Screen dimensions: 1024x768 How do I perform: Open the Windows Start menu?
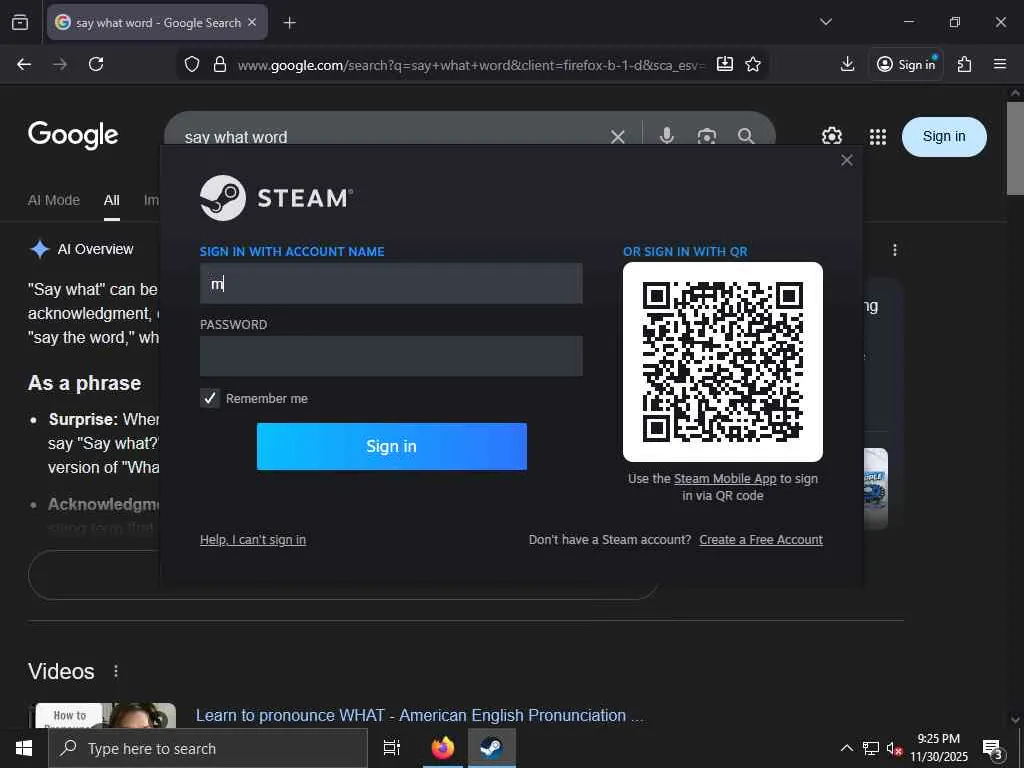(x=24, y=748)
